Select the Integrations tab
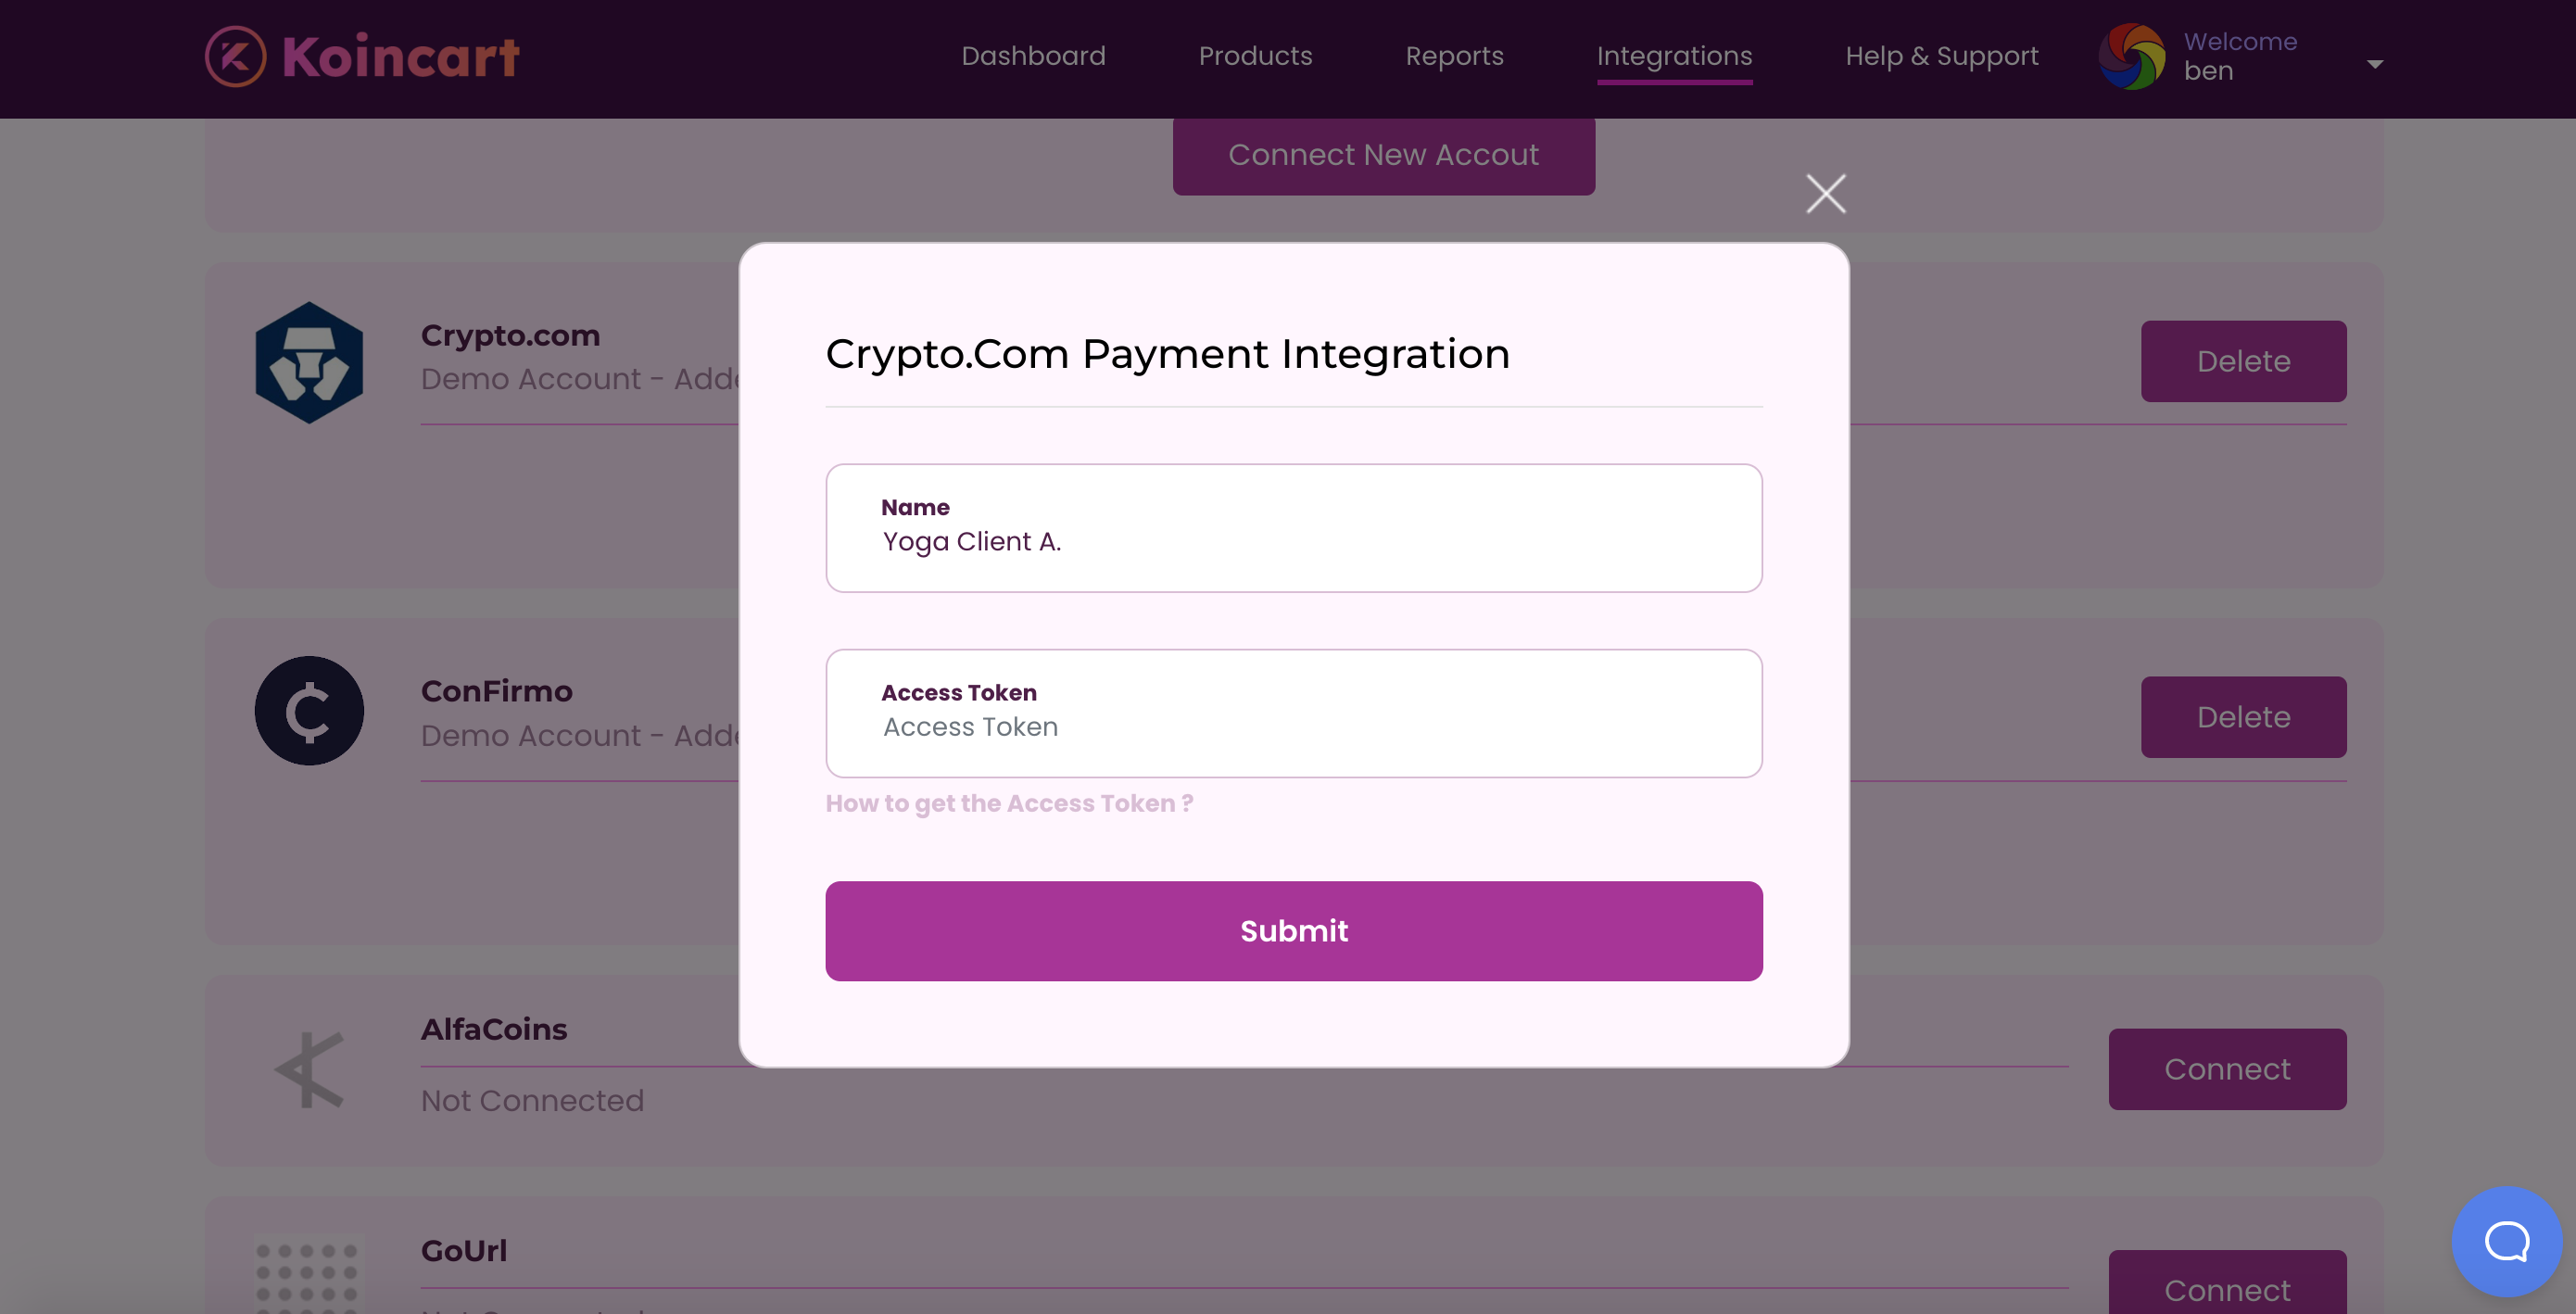The image size is (2576, 1314). coord(1674,56)
